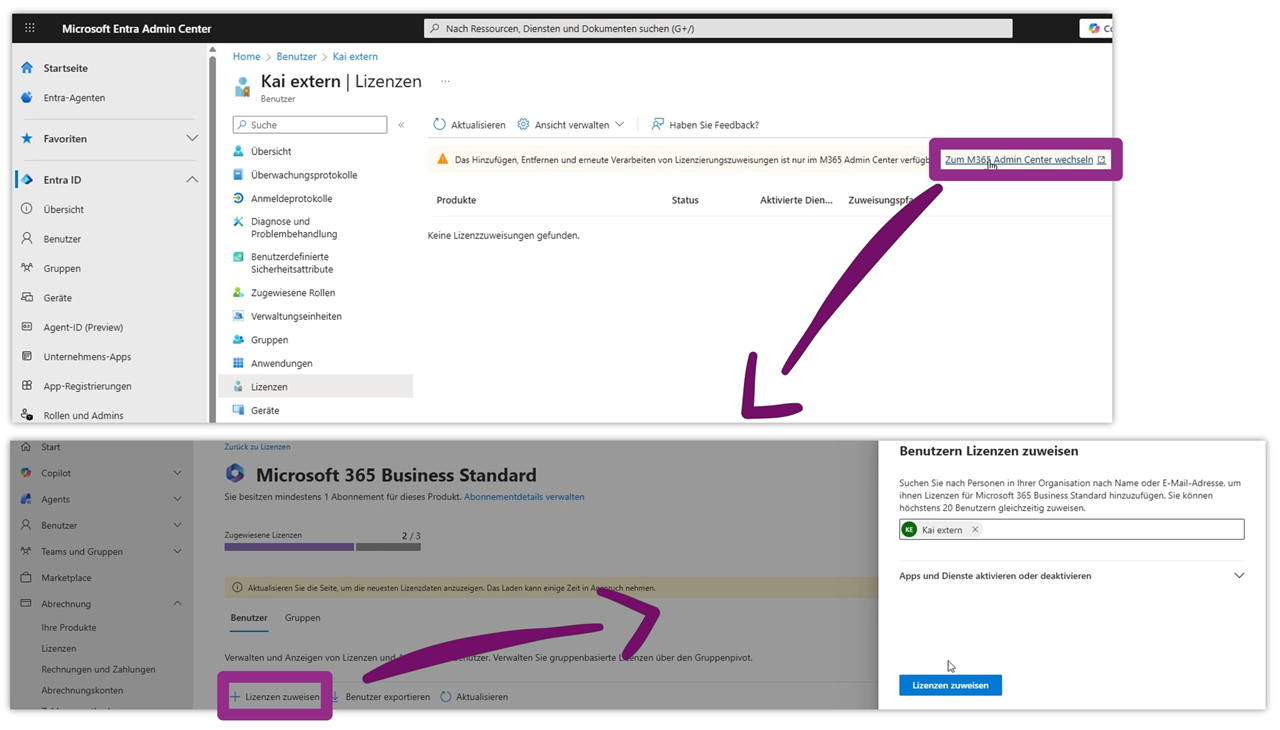
Task: Collapse the Abrechnung chevron in M365 sidebar
Action: (x=177, y=604)
